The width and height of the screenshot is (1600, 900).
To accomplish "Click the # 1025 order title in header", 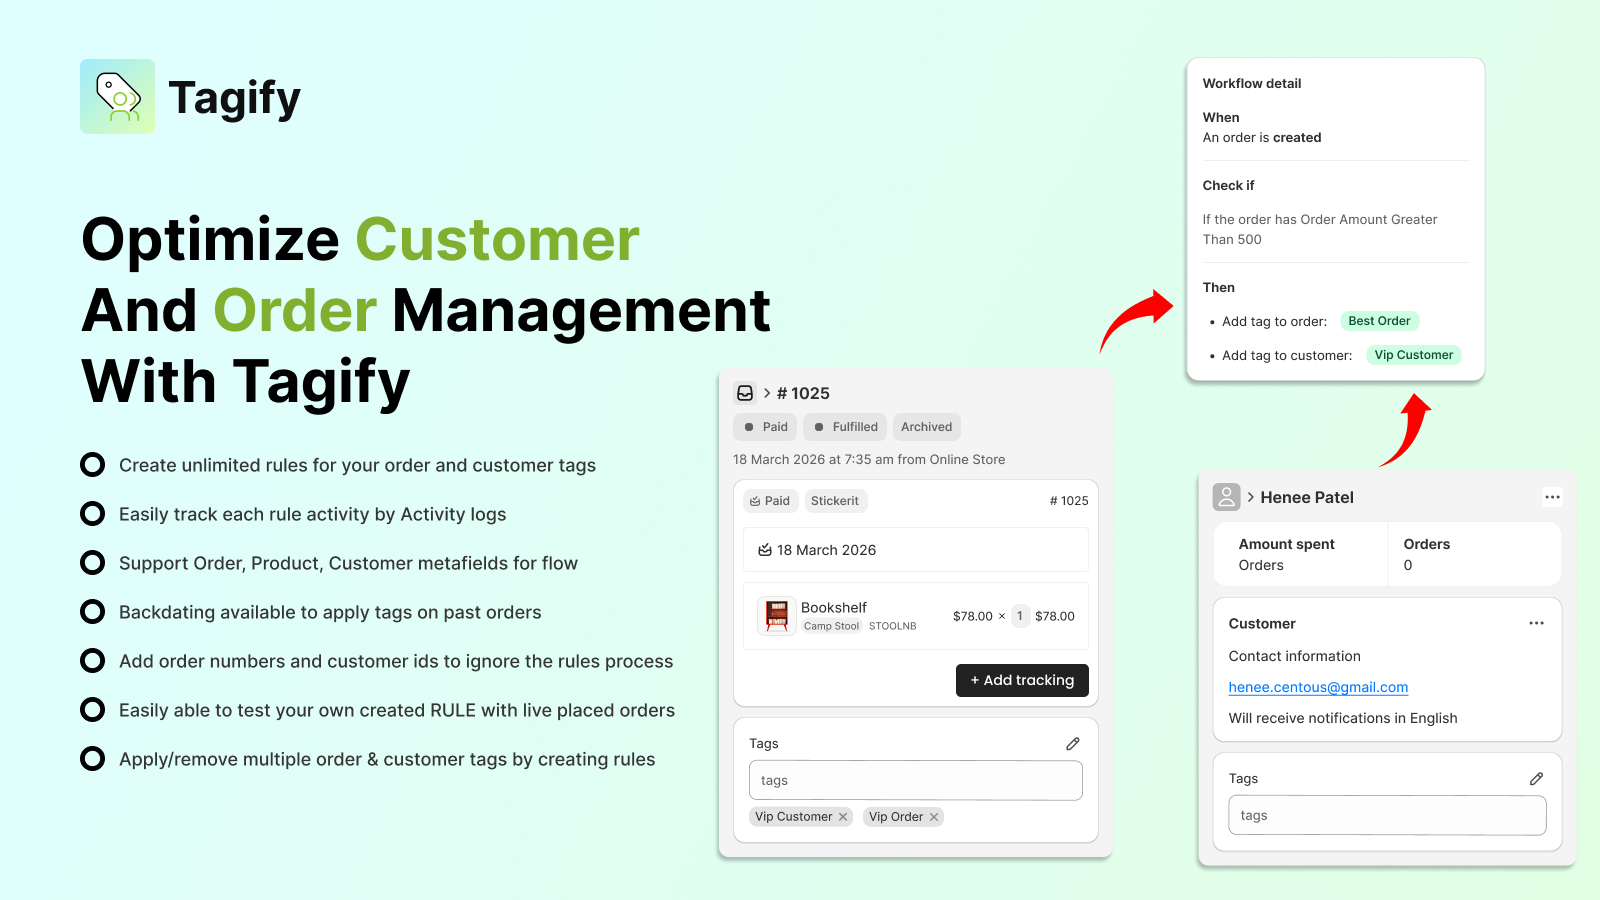I will pos(803,393).
